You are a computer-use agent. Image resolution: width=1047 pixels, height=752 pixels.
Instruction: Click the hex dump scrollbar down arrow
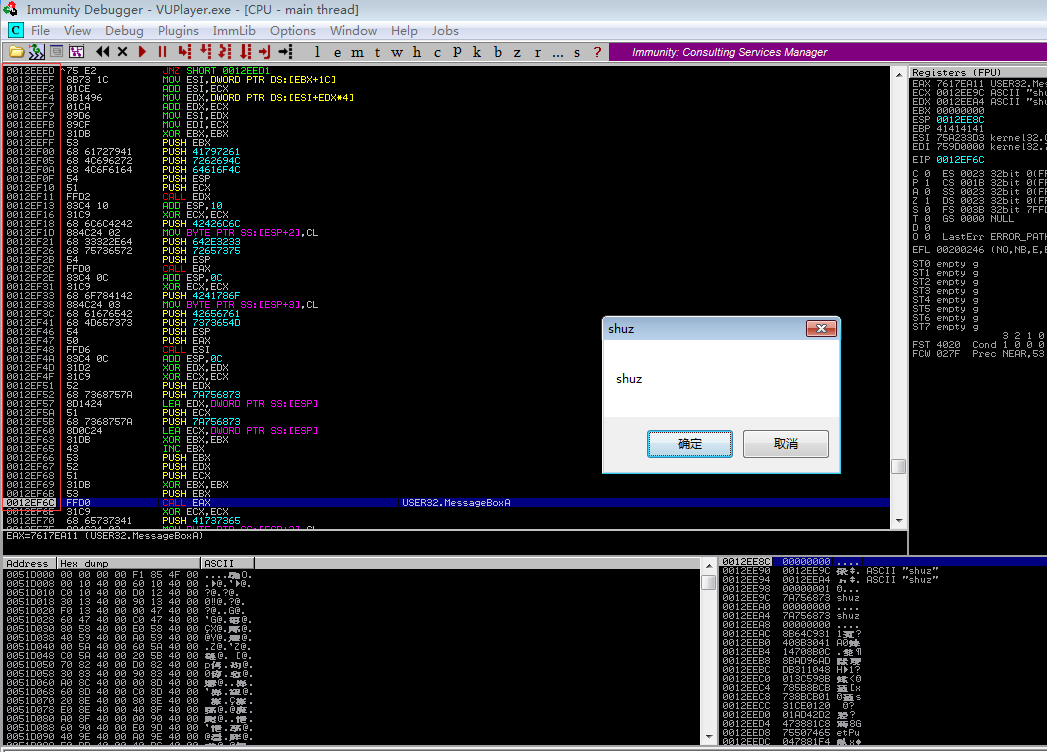[708, 737]
